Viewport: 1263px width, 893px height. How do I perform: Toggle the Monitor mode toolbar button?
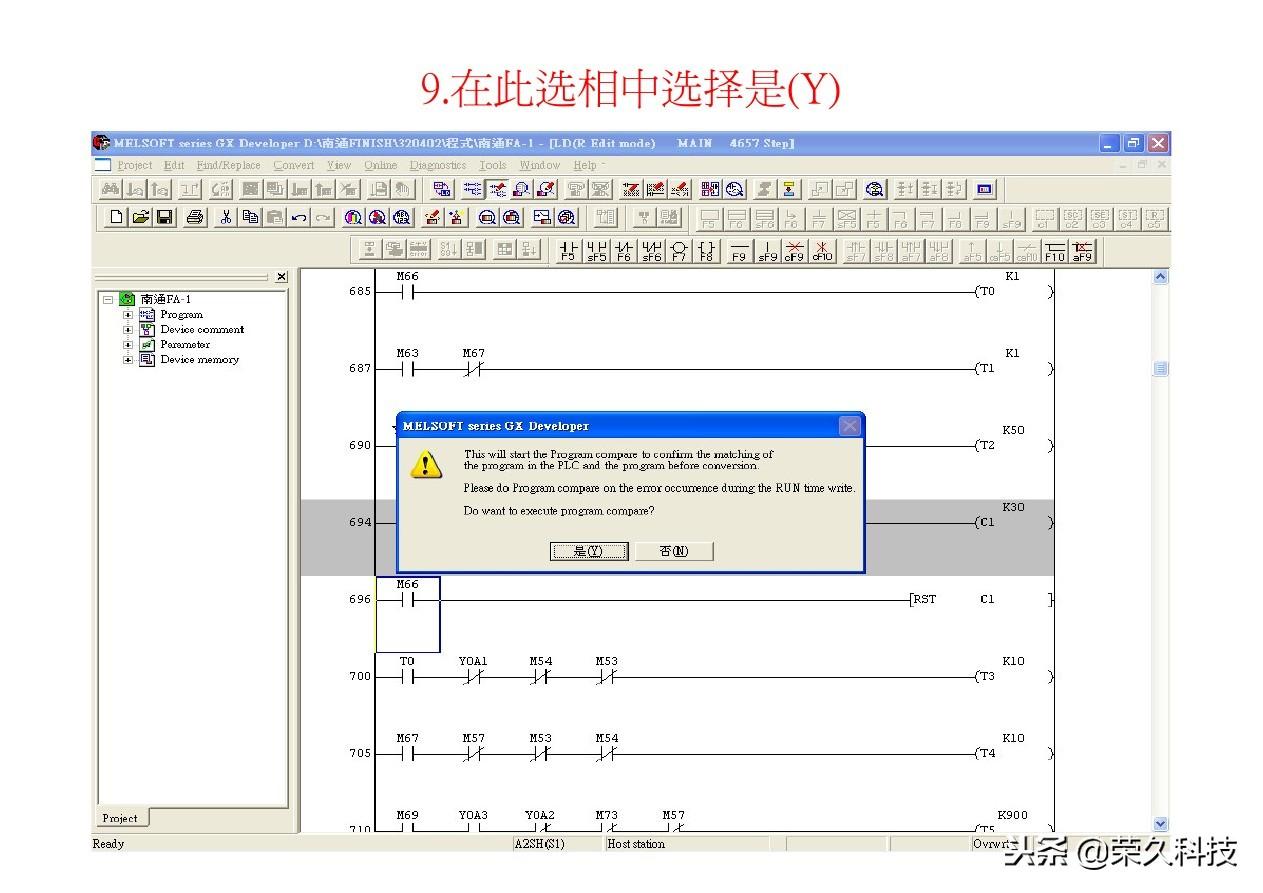[x=522, y=189]
